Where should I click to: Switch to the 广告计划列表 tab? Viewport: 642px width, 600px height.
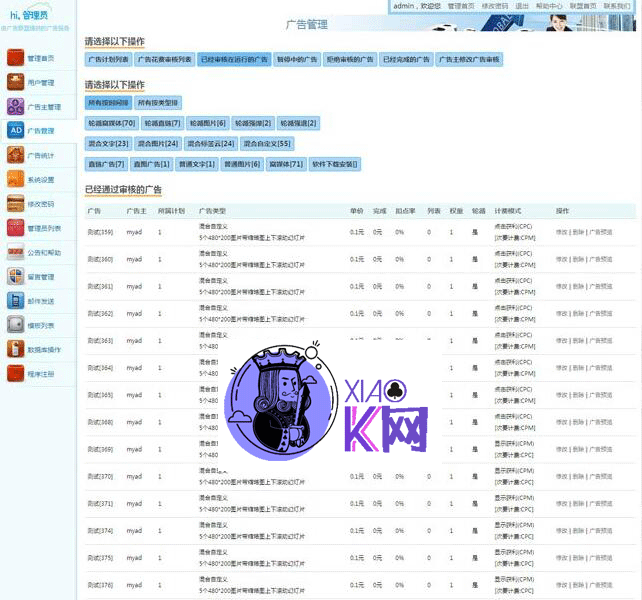[x=107, y=60]
